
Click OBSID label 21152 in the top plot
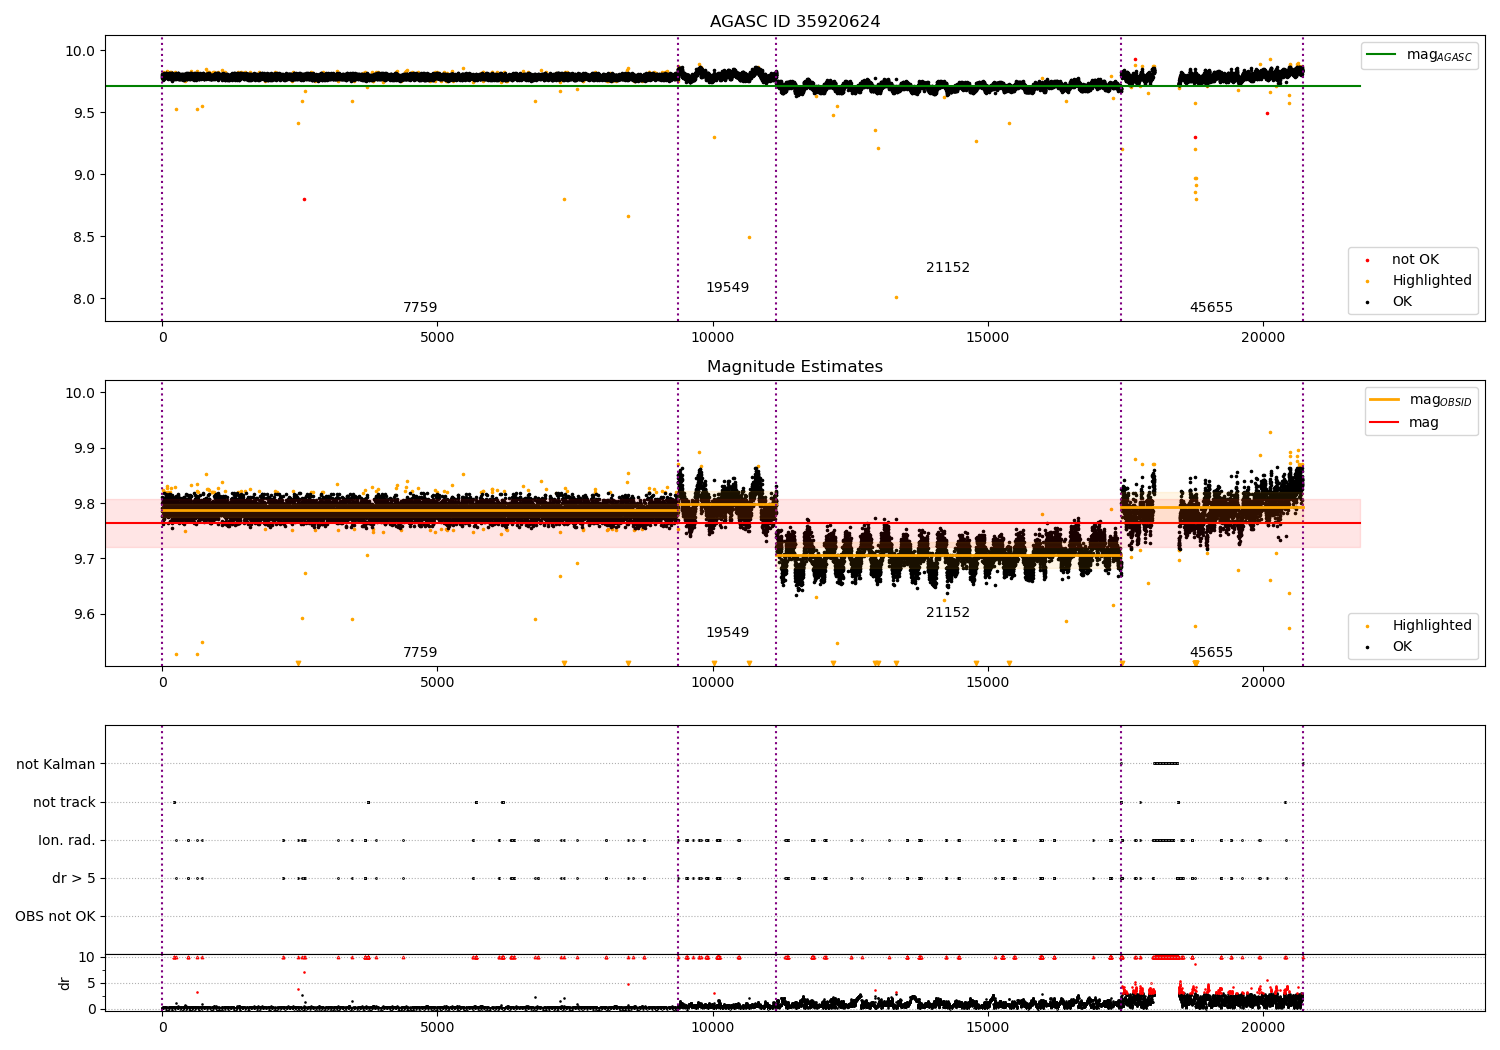click(x=948, y=268)
